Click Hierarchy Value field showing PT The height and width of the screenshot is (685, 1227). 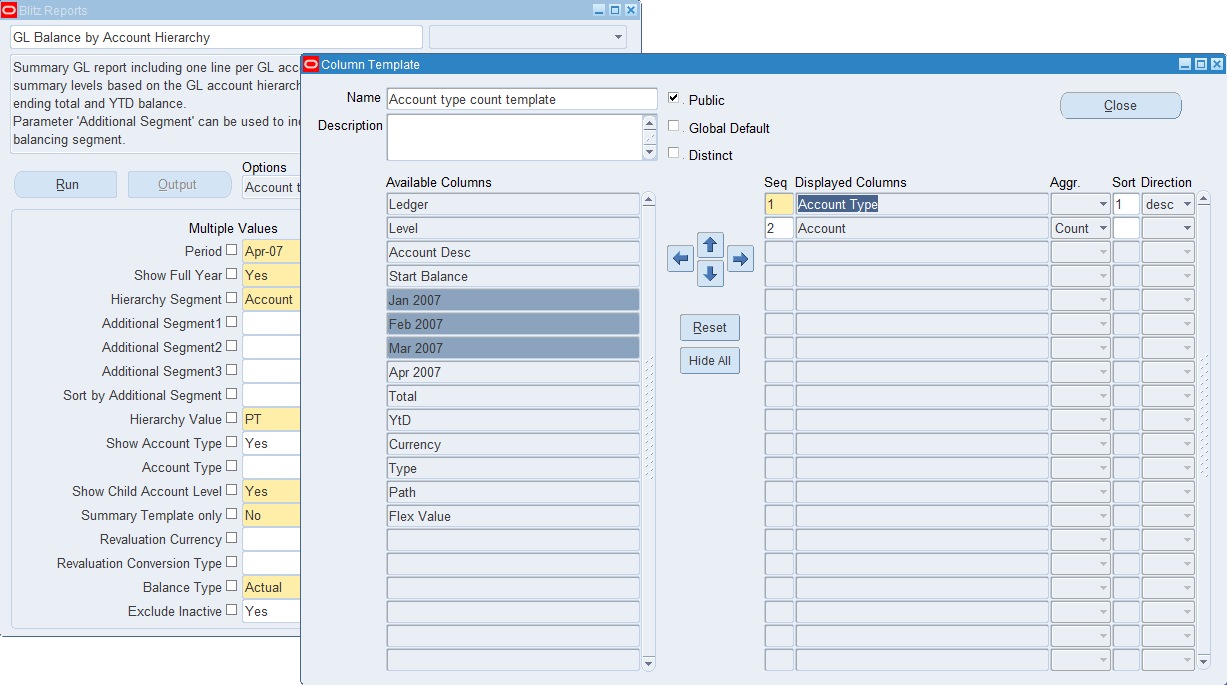point(271,420)
